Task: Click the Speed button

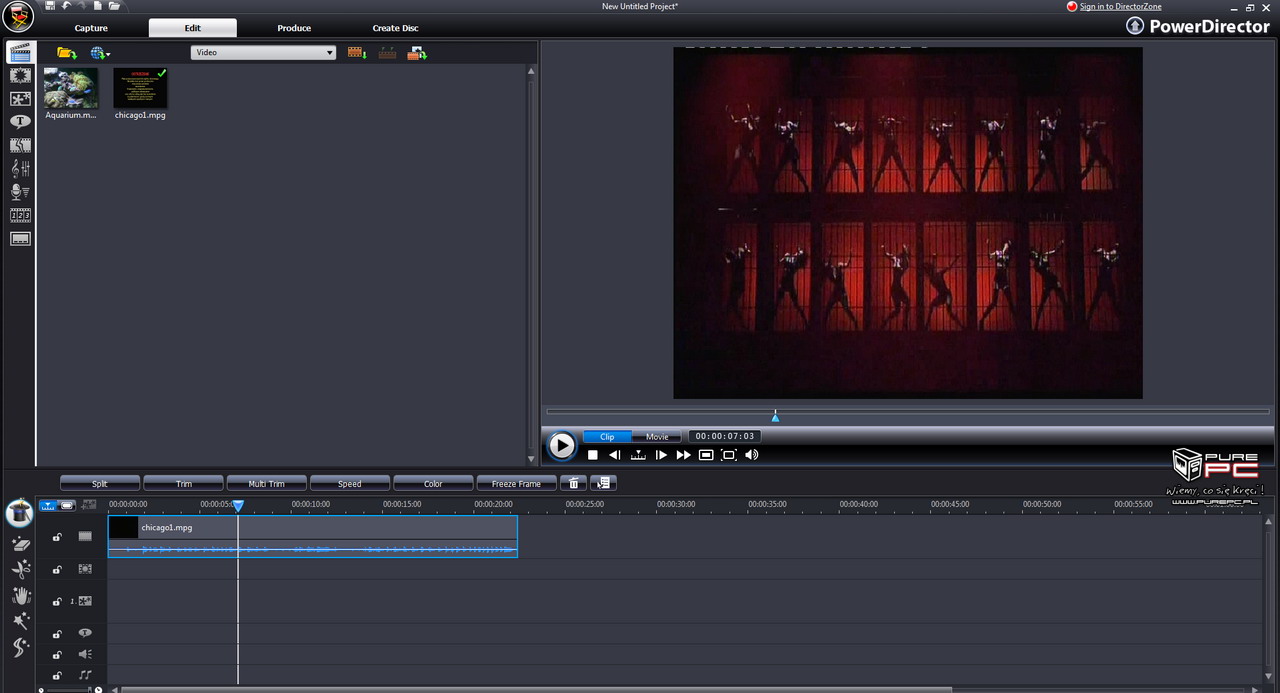Action: tap(350, 484)
